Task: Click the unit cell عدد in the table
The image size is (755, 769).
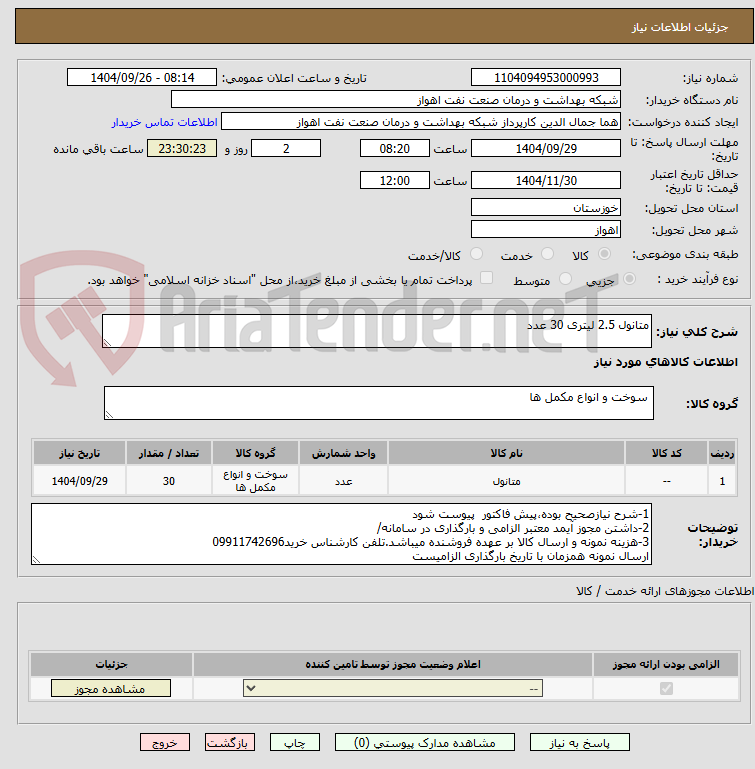Action: point(343,481)
